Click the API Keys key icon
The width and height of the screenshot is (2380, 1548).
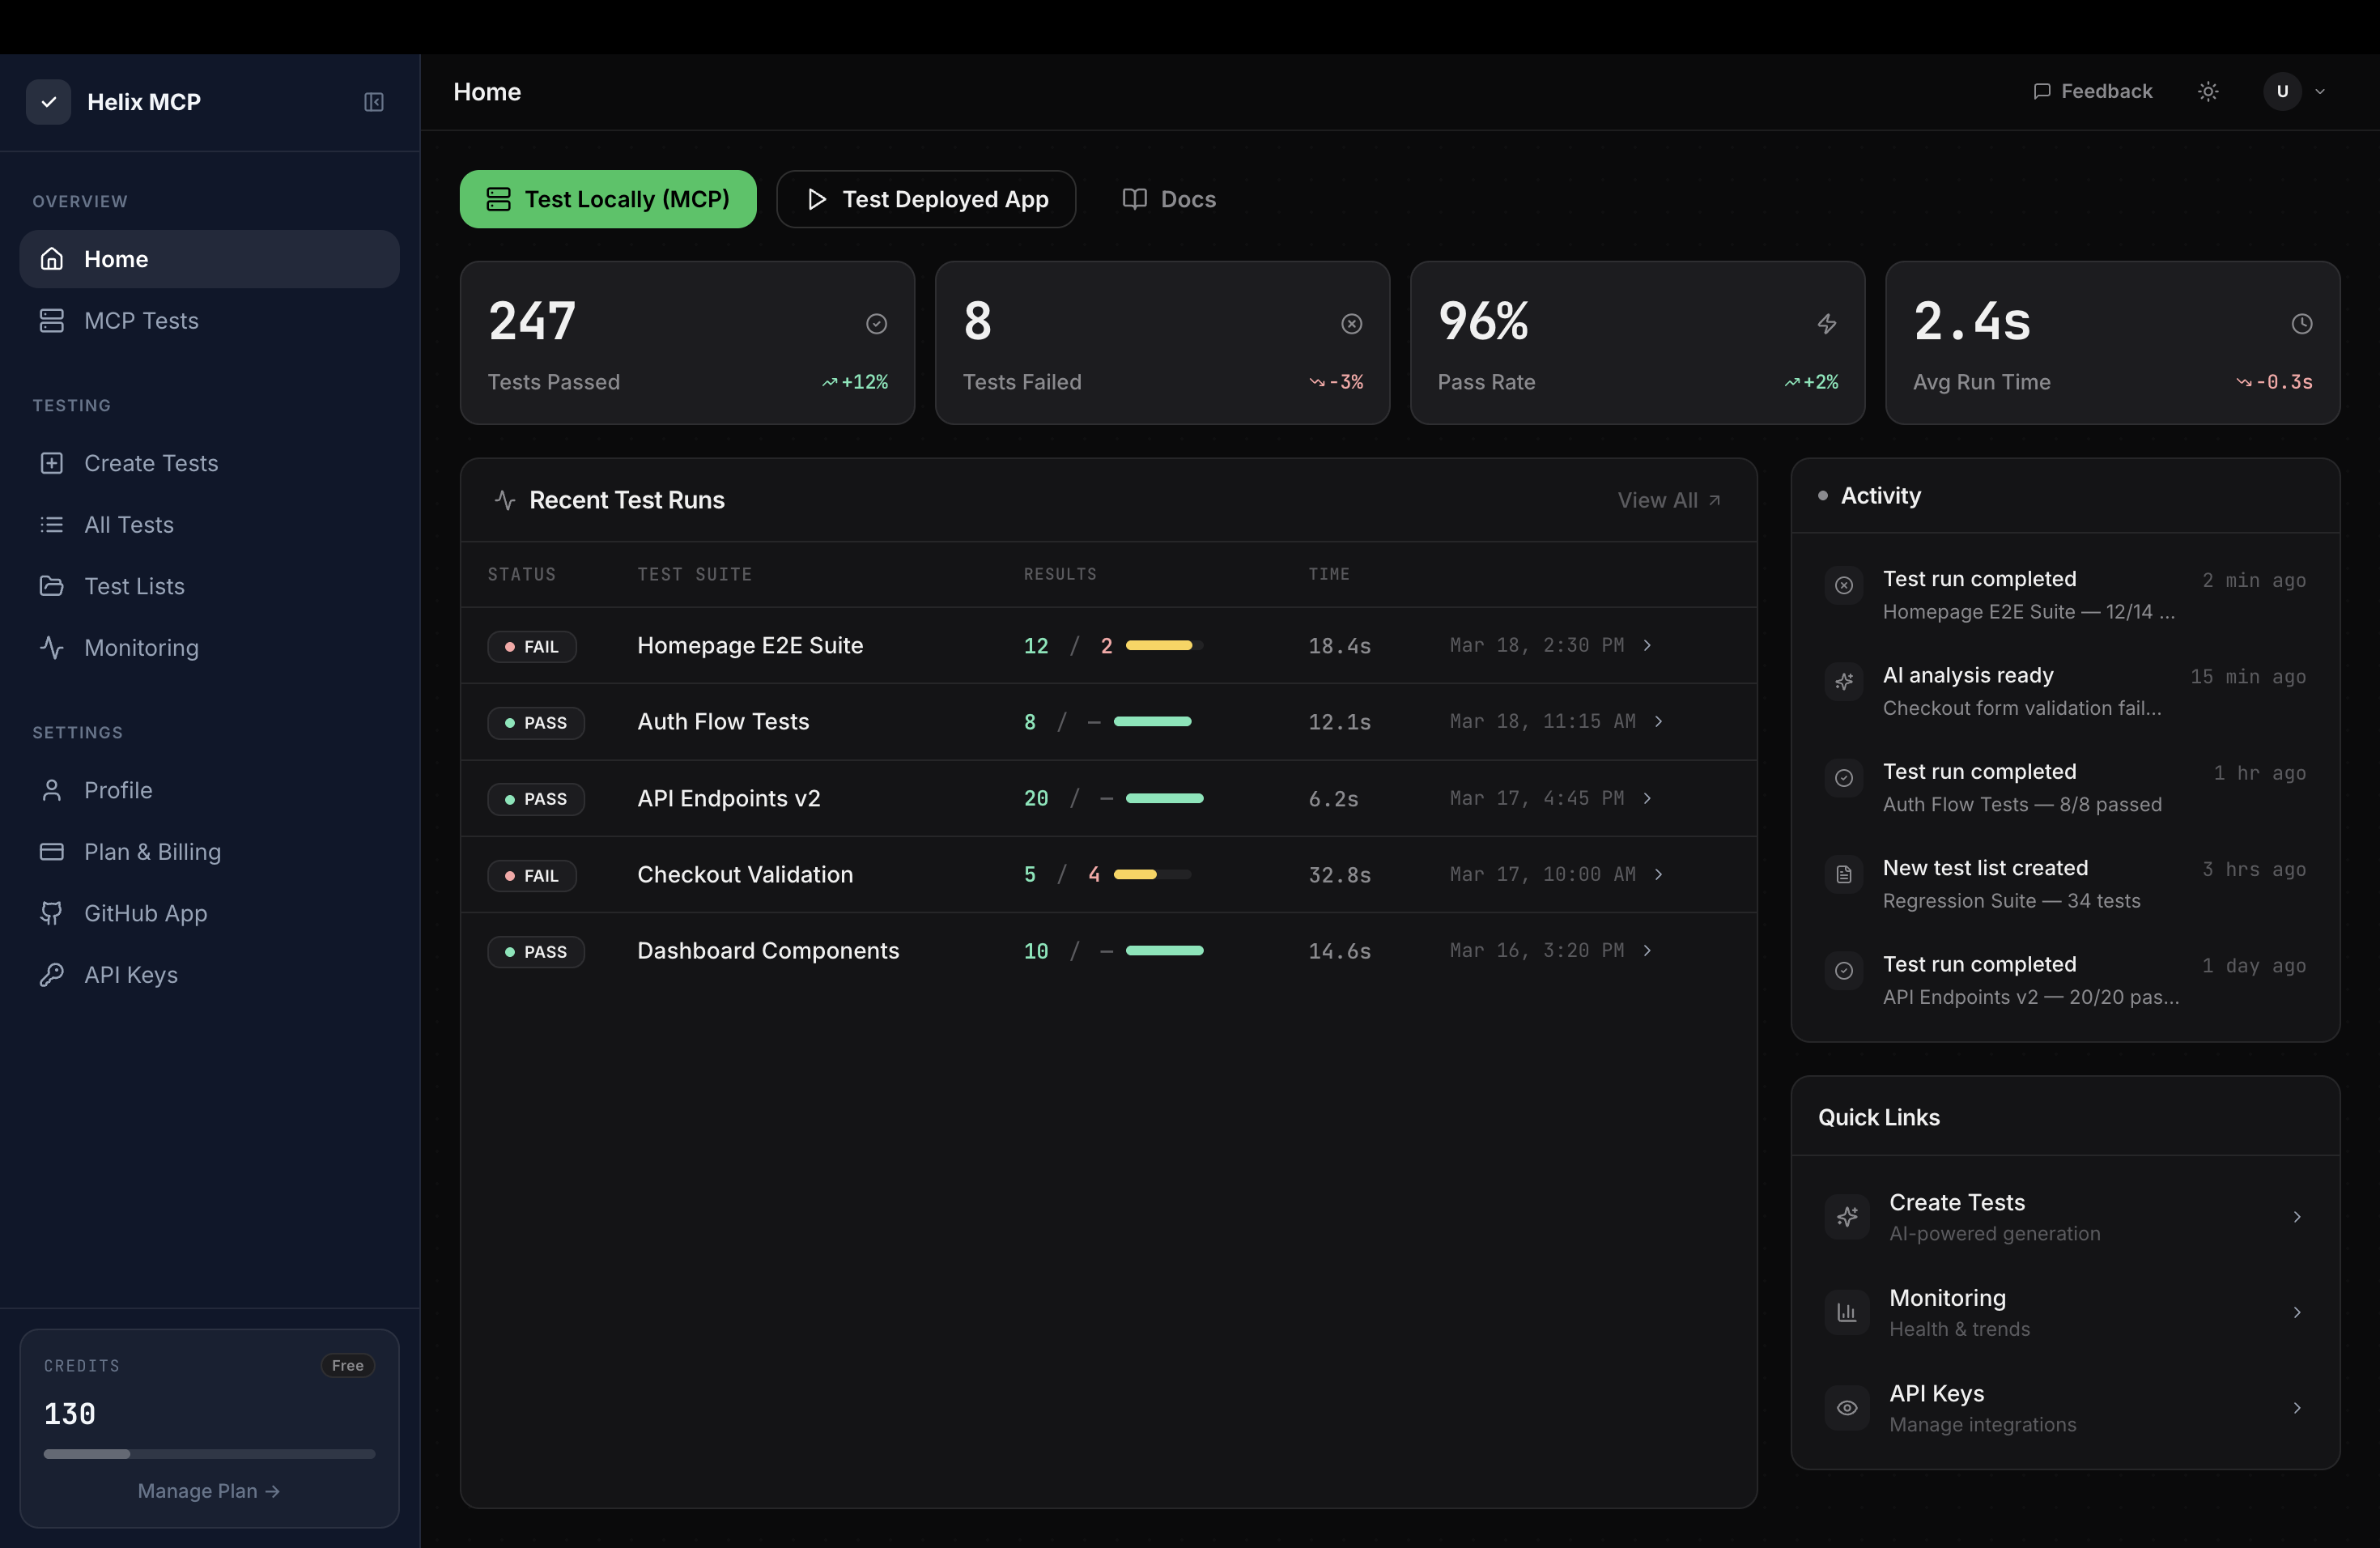(51, 975)
